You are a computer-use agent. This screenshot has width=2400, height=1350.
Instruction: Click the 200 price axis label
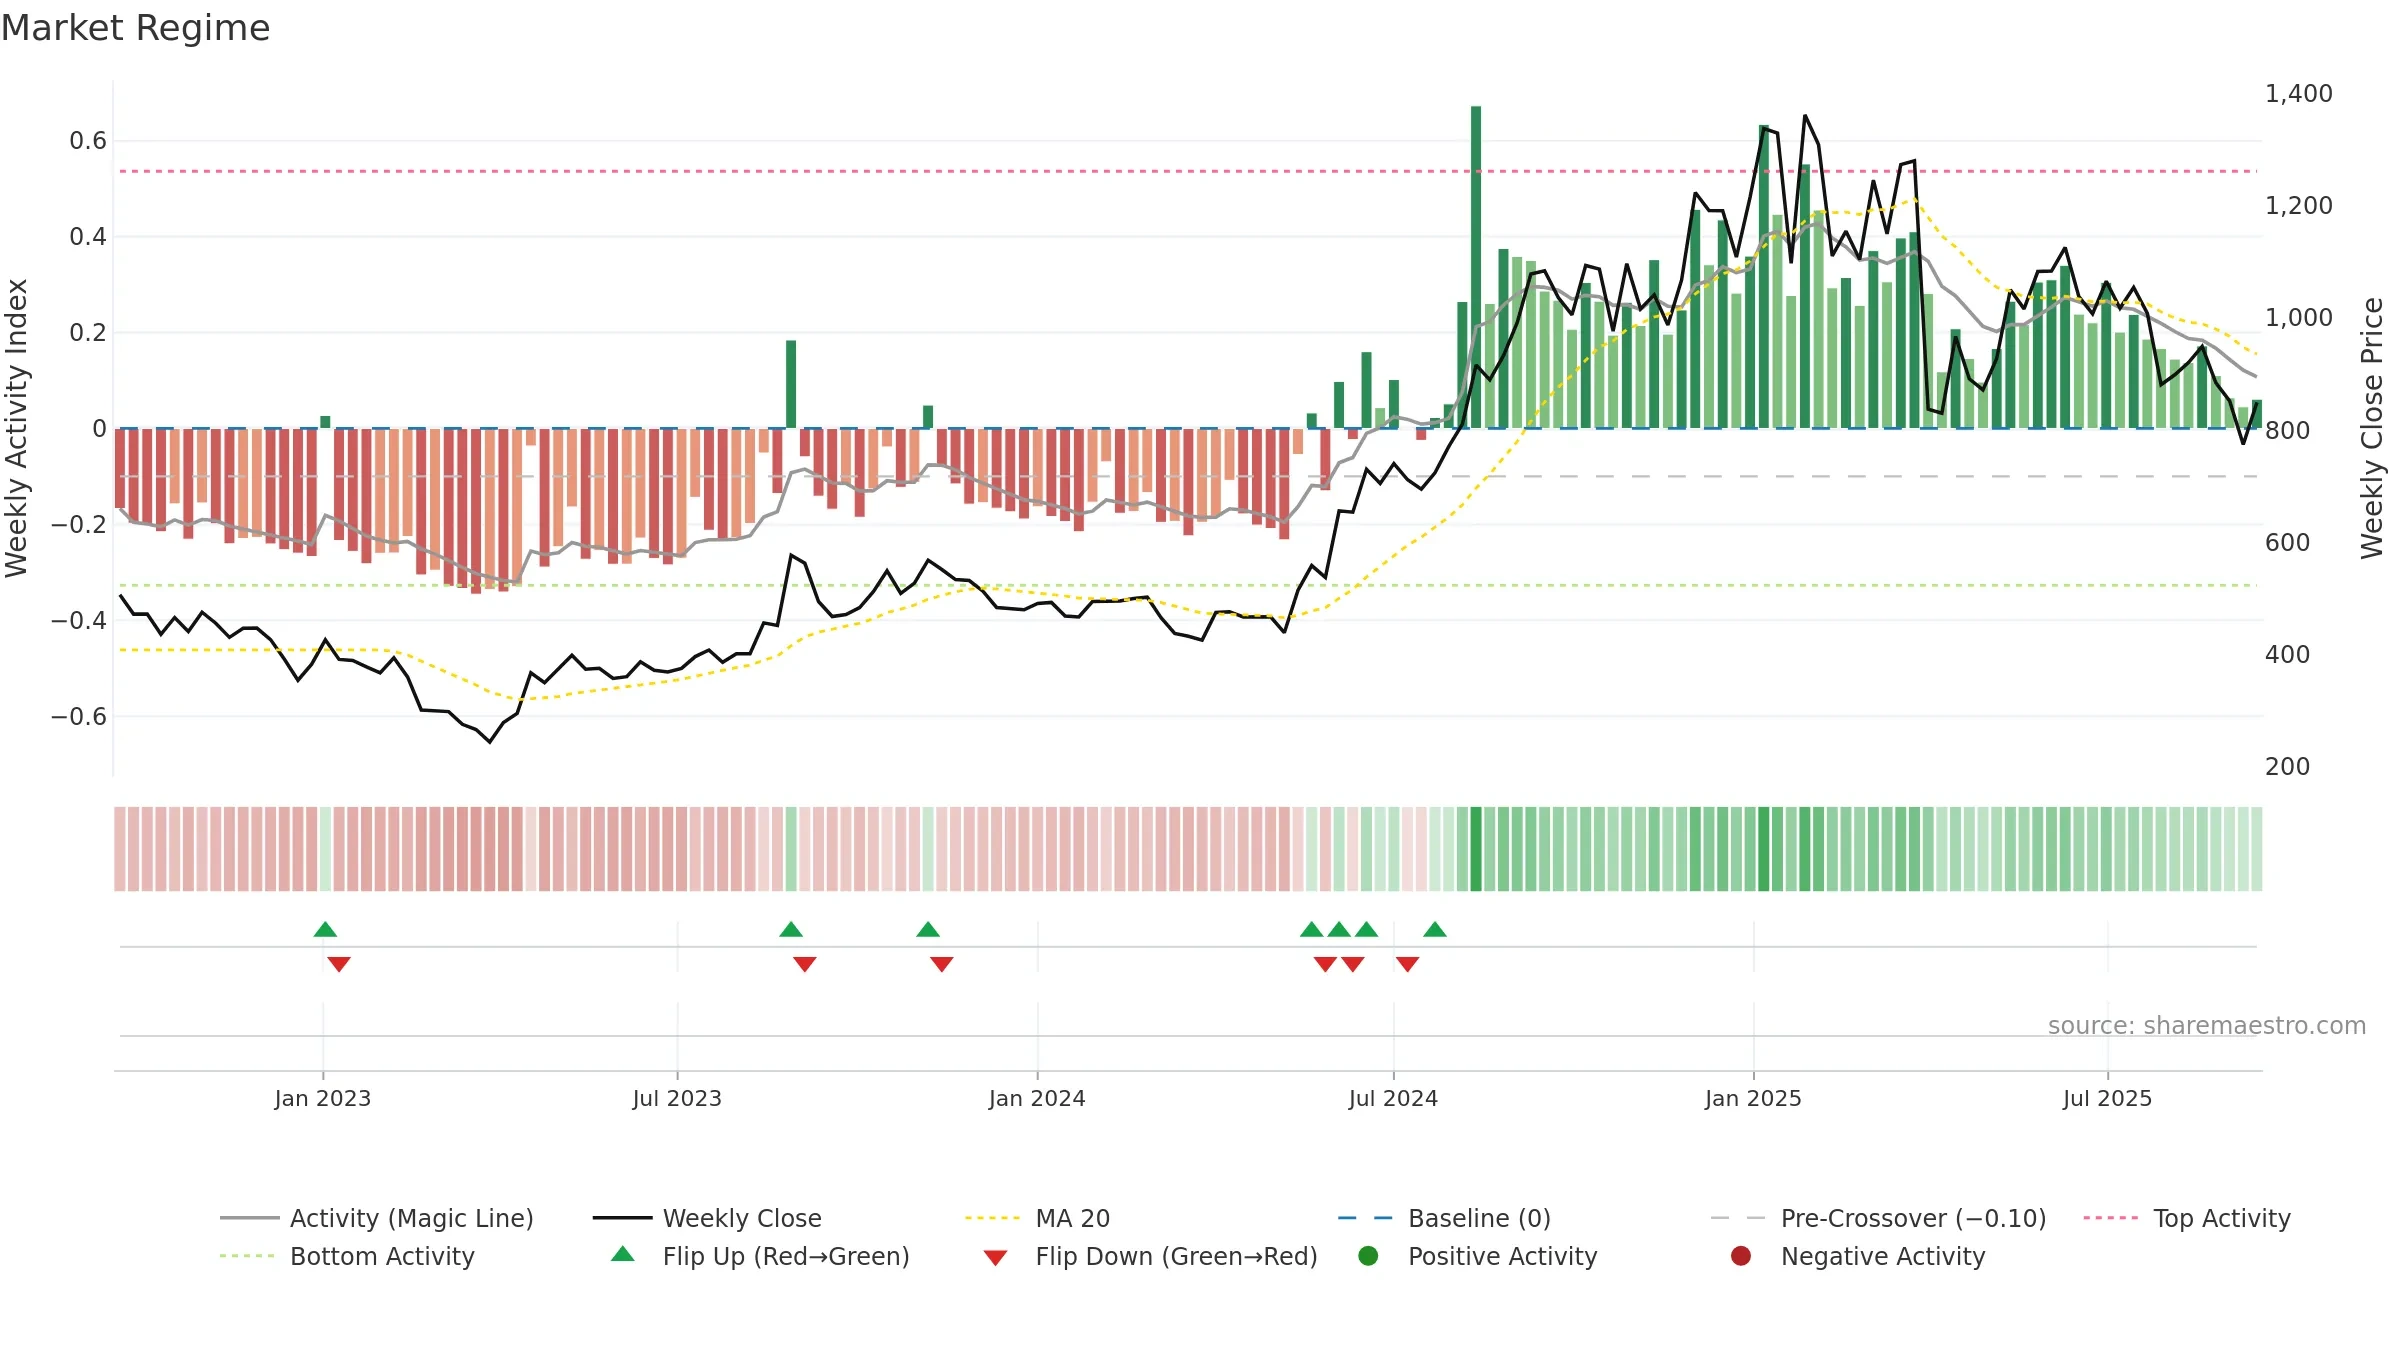[x=2287, y=767]
